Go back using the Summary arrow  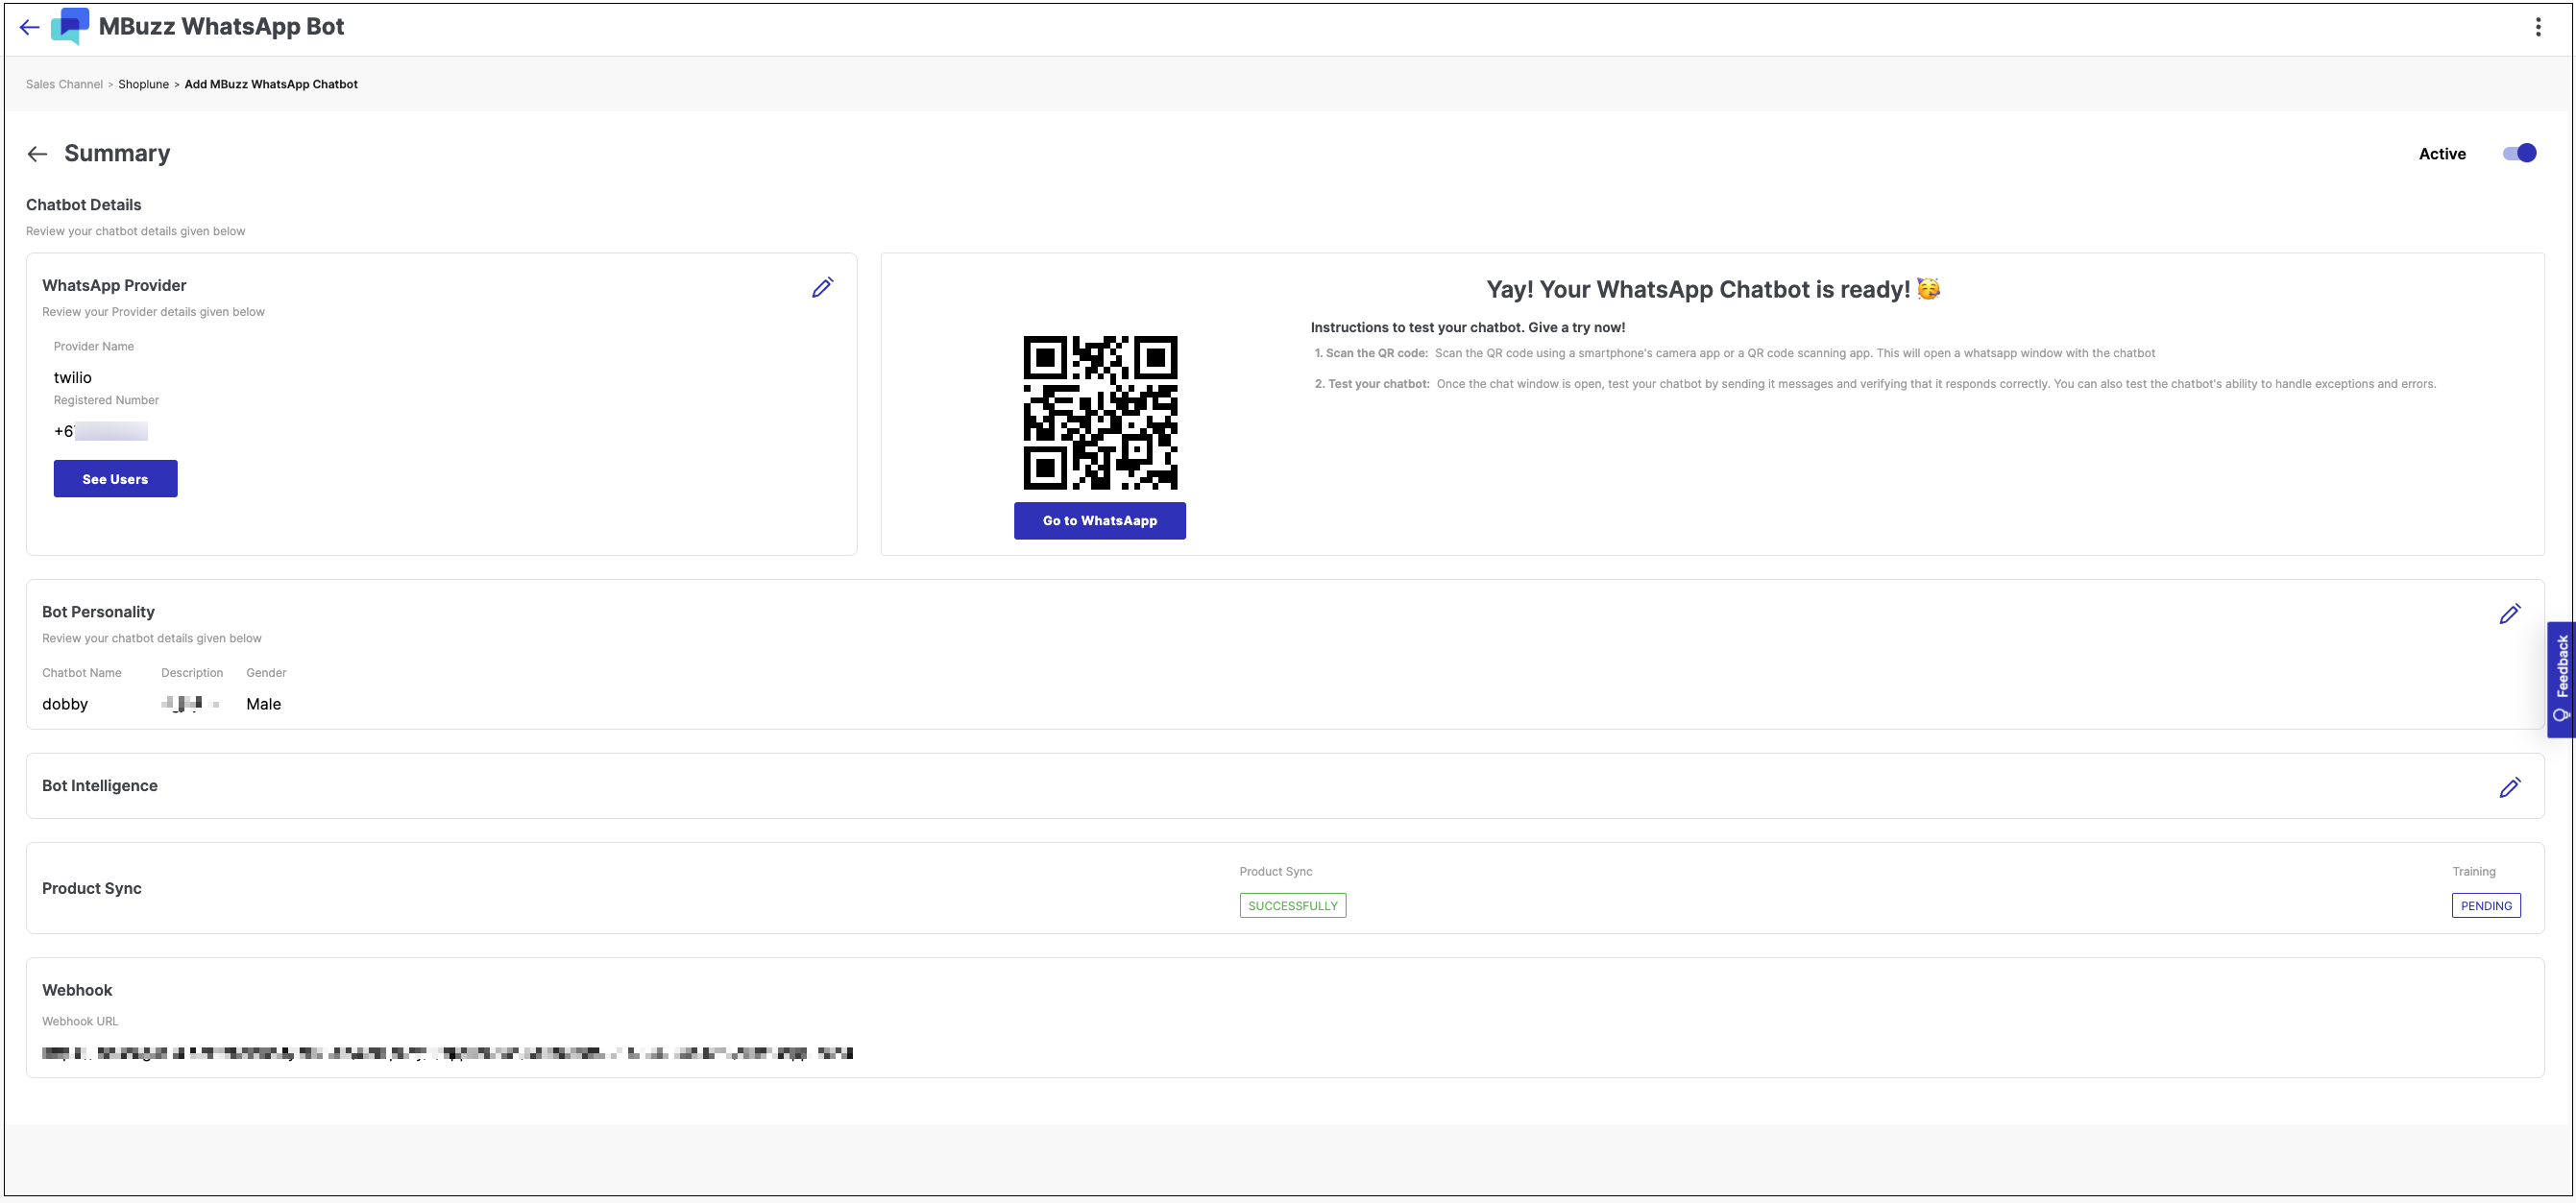(37, 154)
